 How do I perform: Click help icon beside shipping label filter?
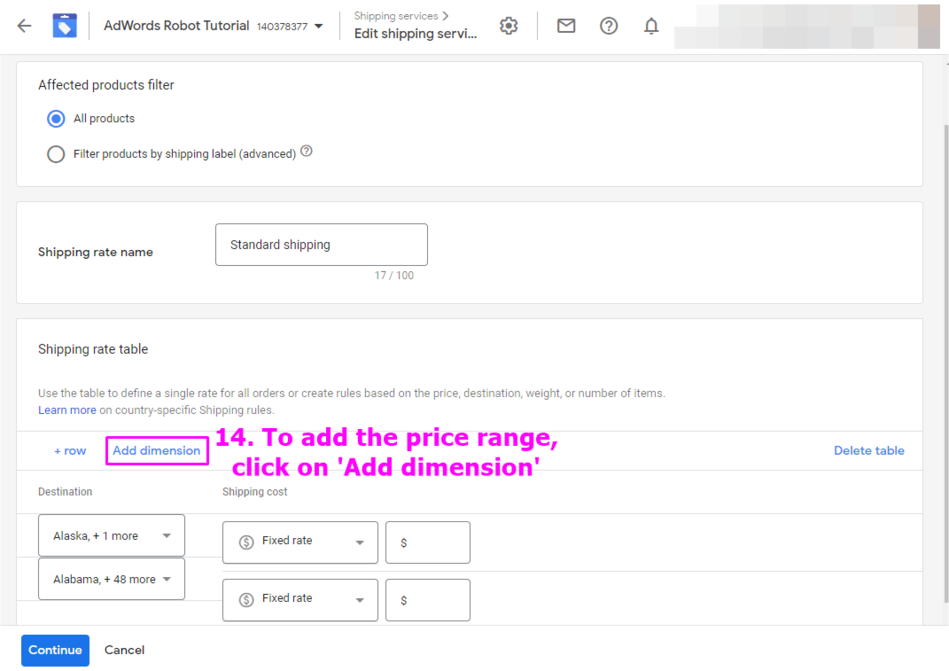tap(307, 152)
